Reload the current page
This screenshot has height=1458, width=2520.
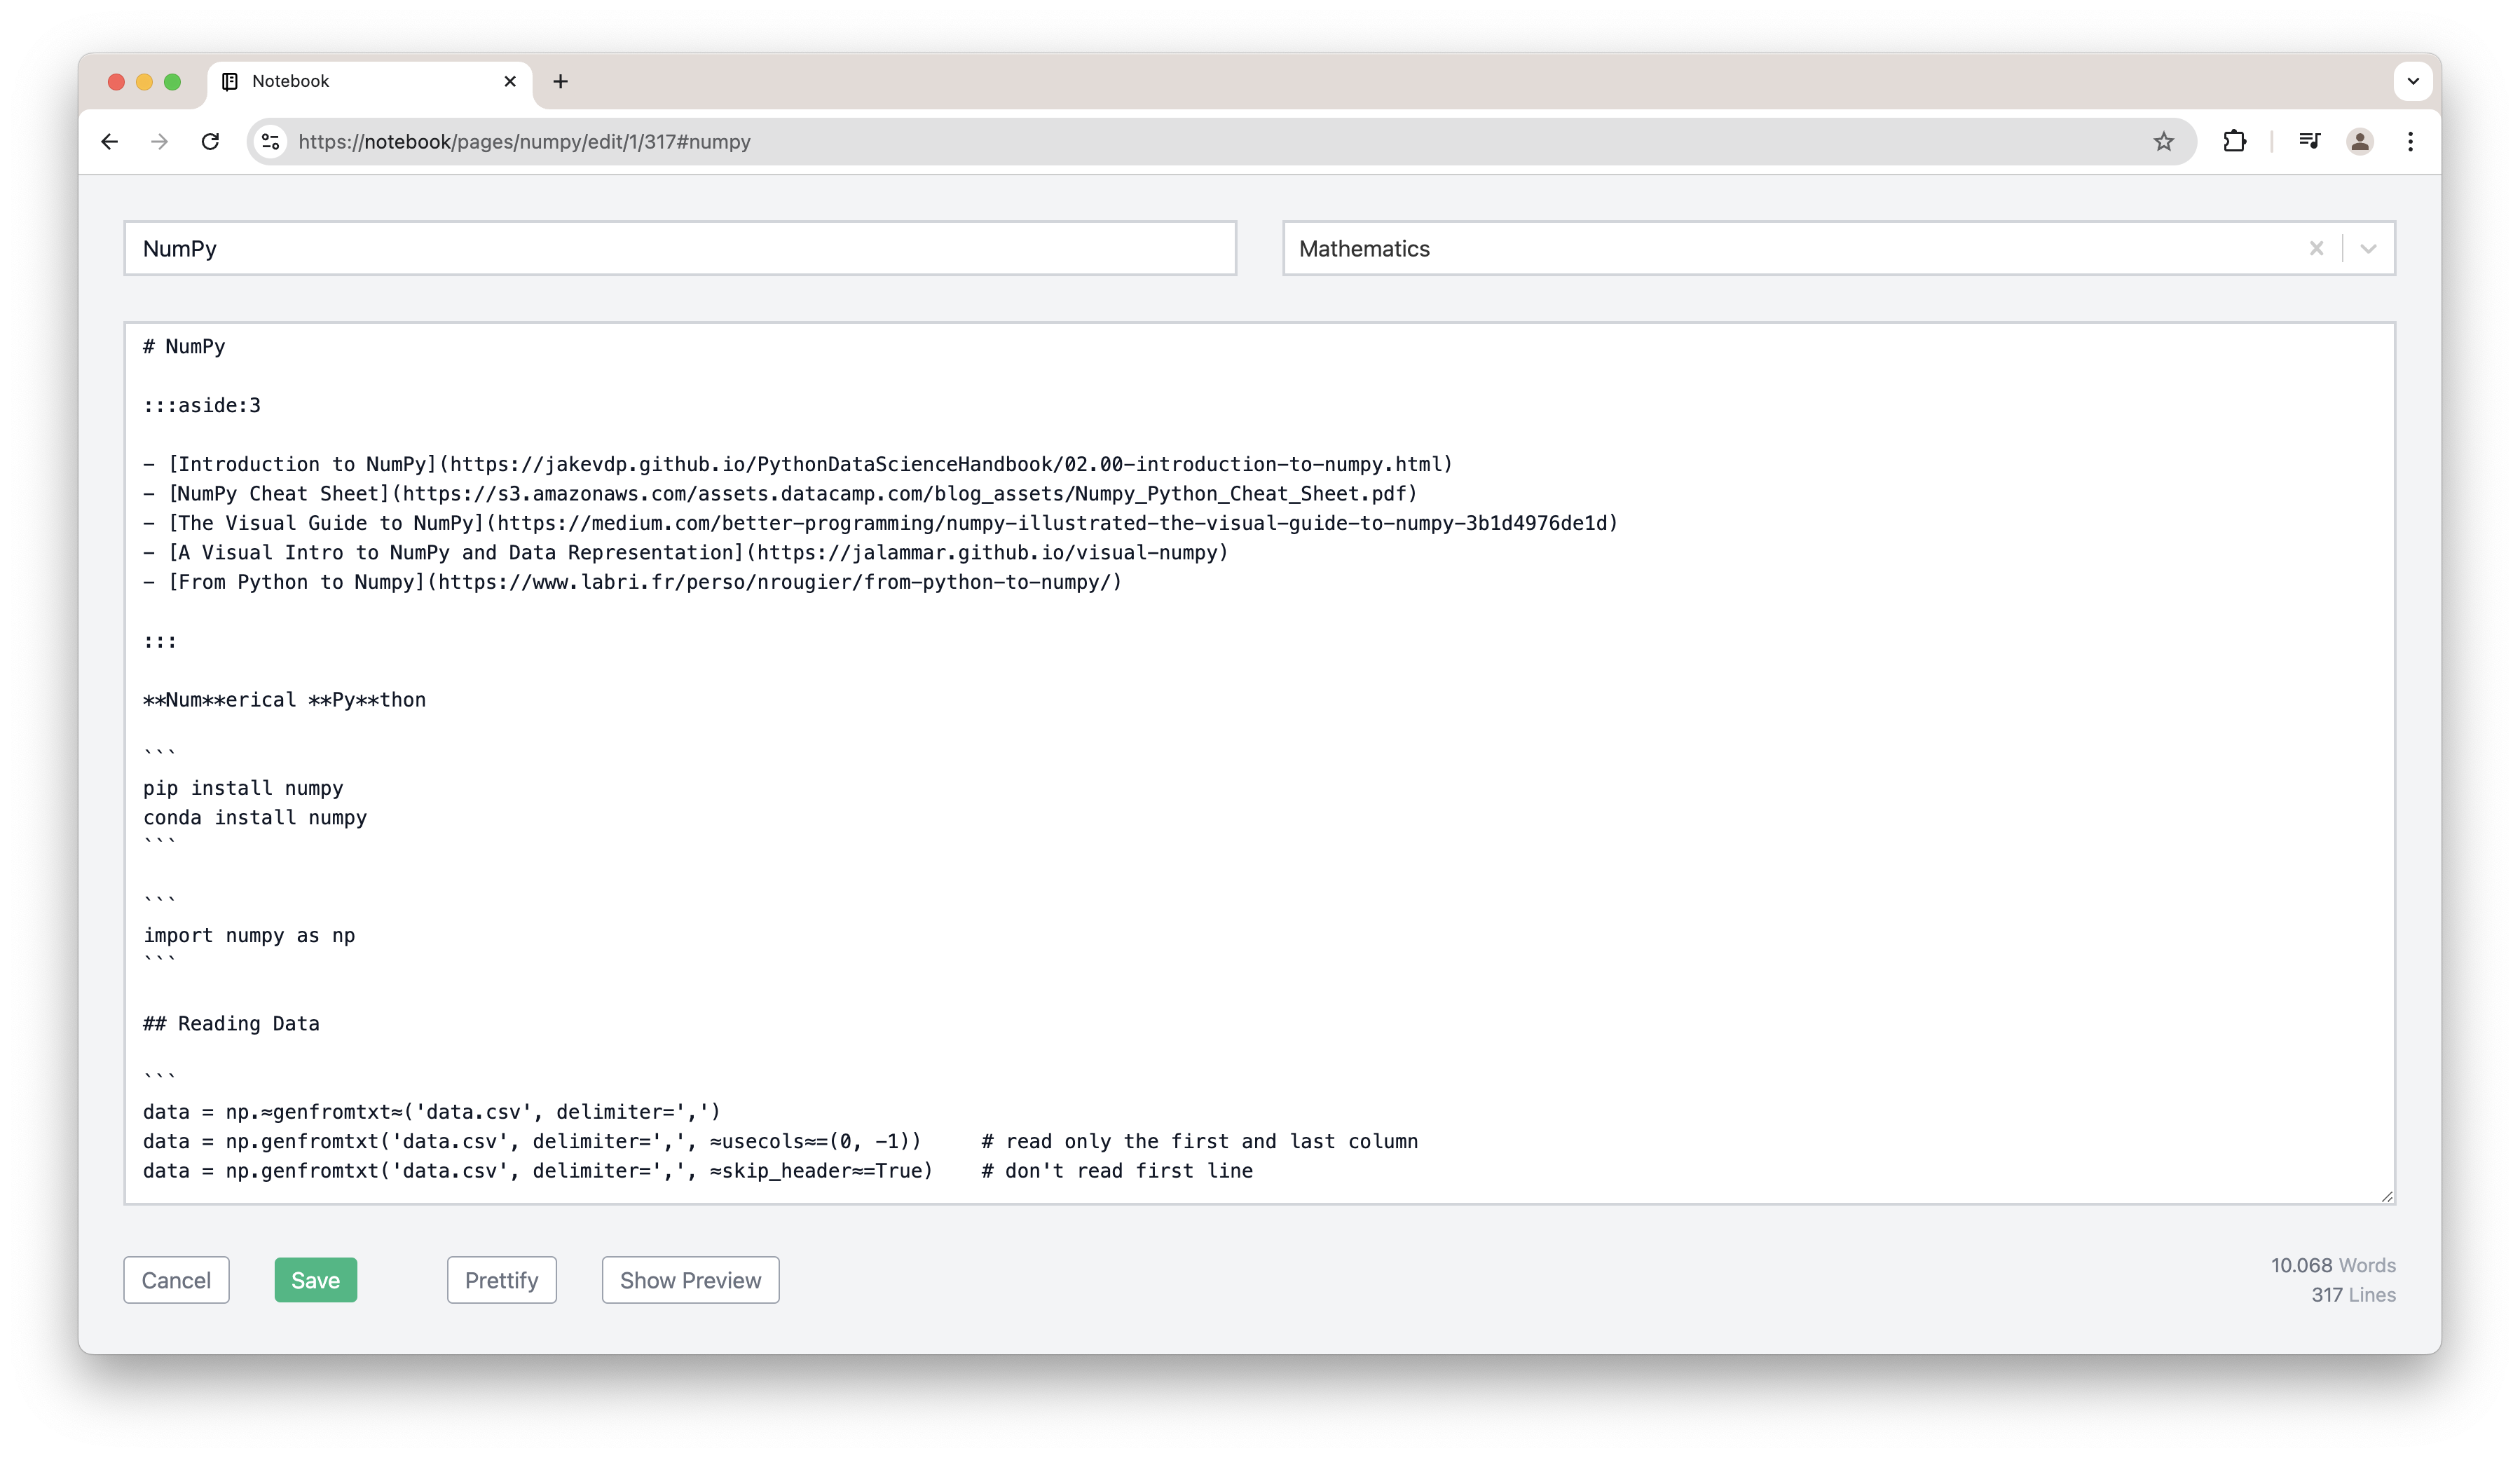click(210, 142)
